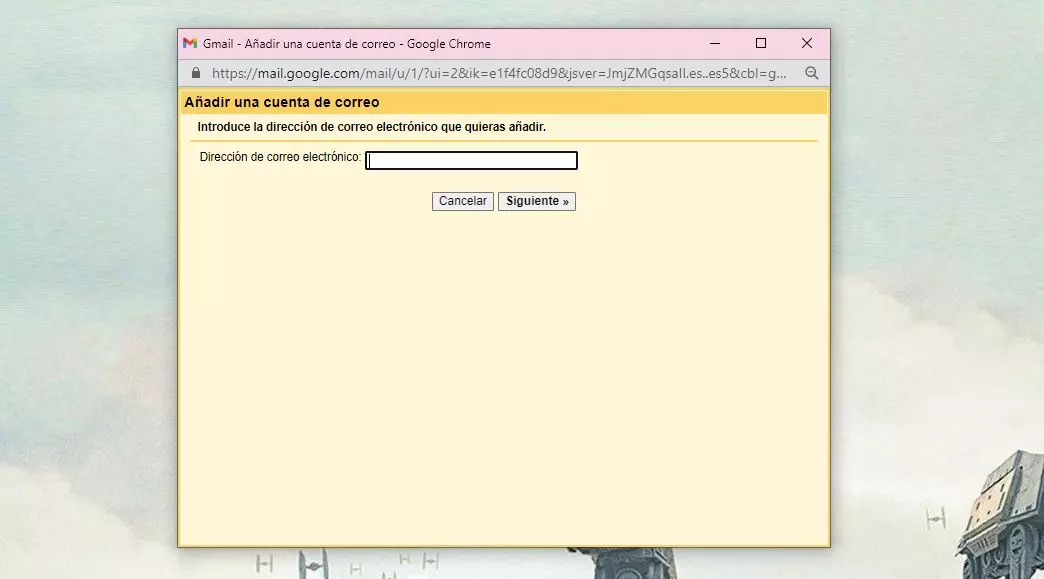Minimize the Gmail popup window
The image size is (1044, 579).
point(715,43)
